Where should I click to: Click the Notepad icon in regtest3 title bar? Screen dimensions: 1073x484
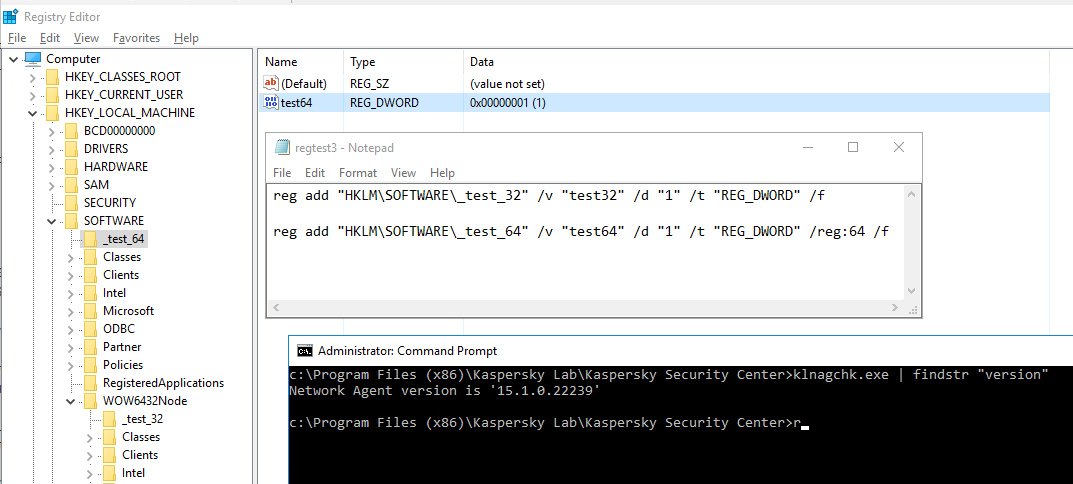[280, 147]
